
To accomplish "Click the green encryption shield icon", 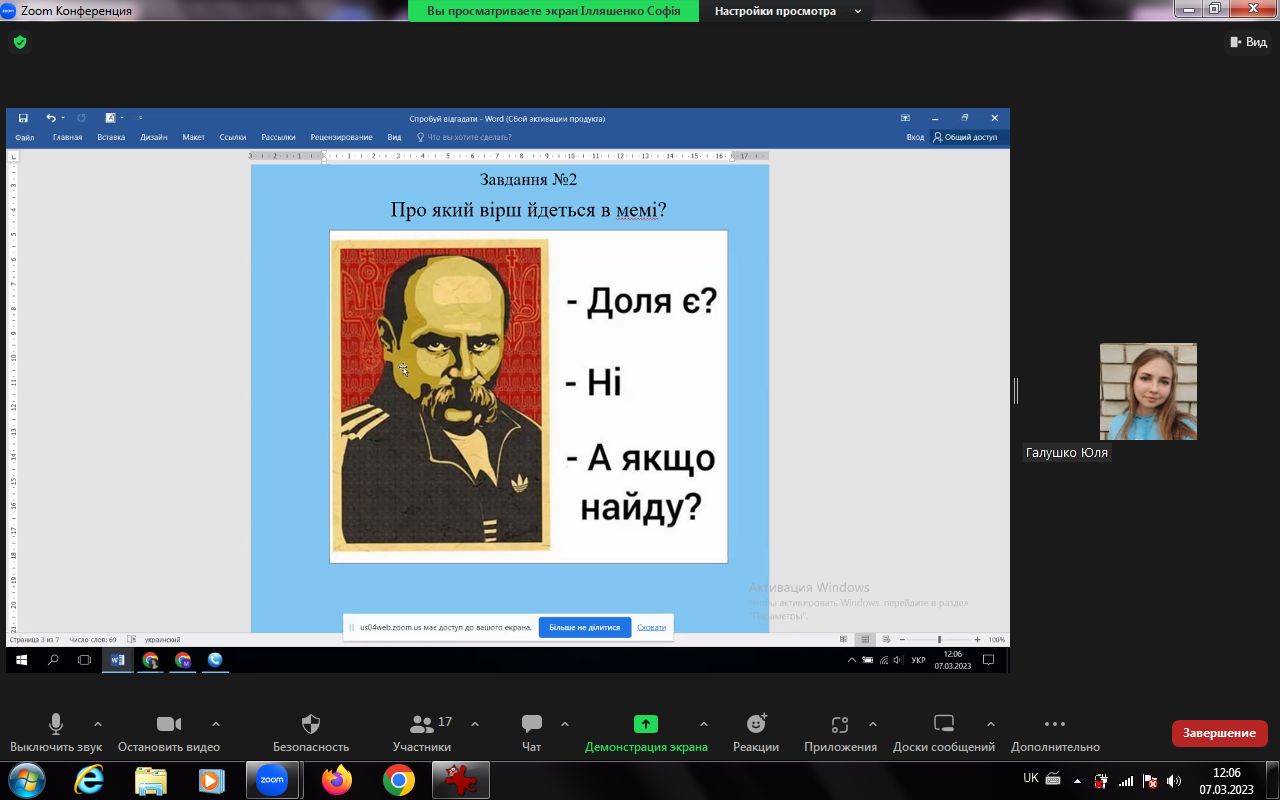I will 20,42.
